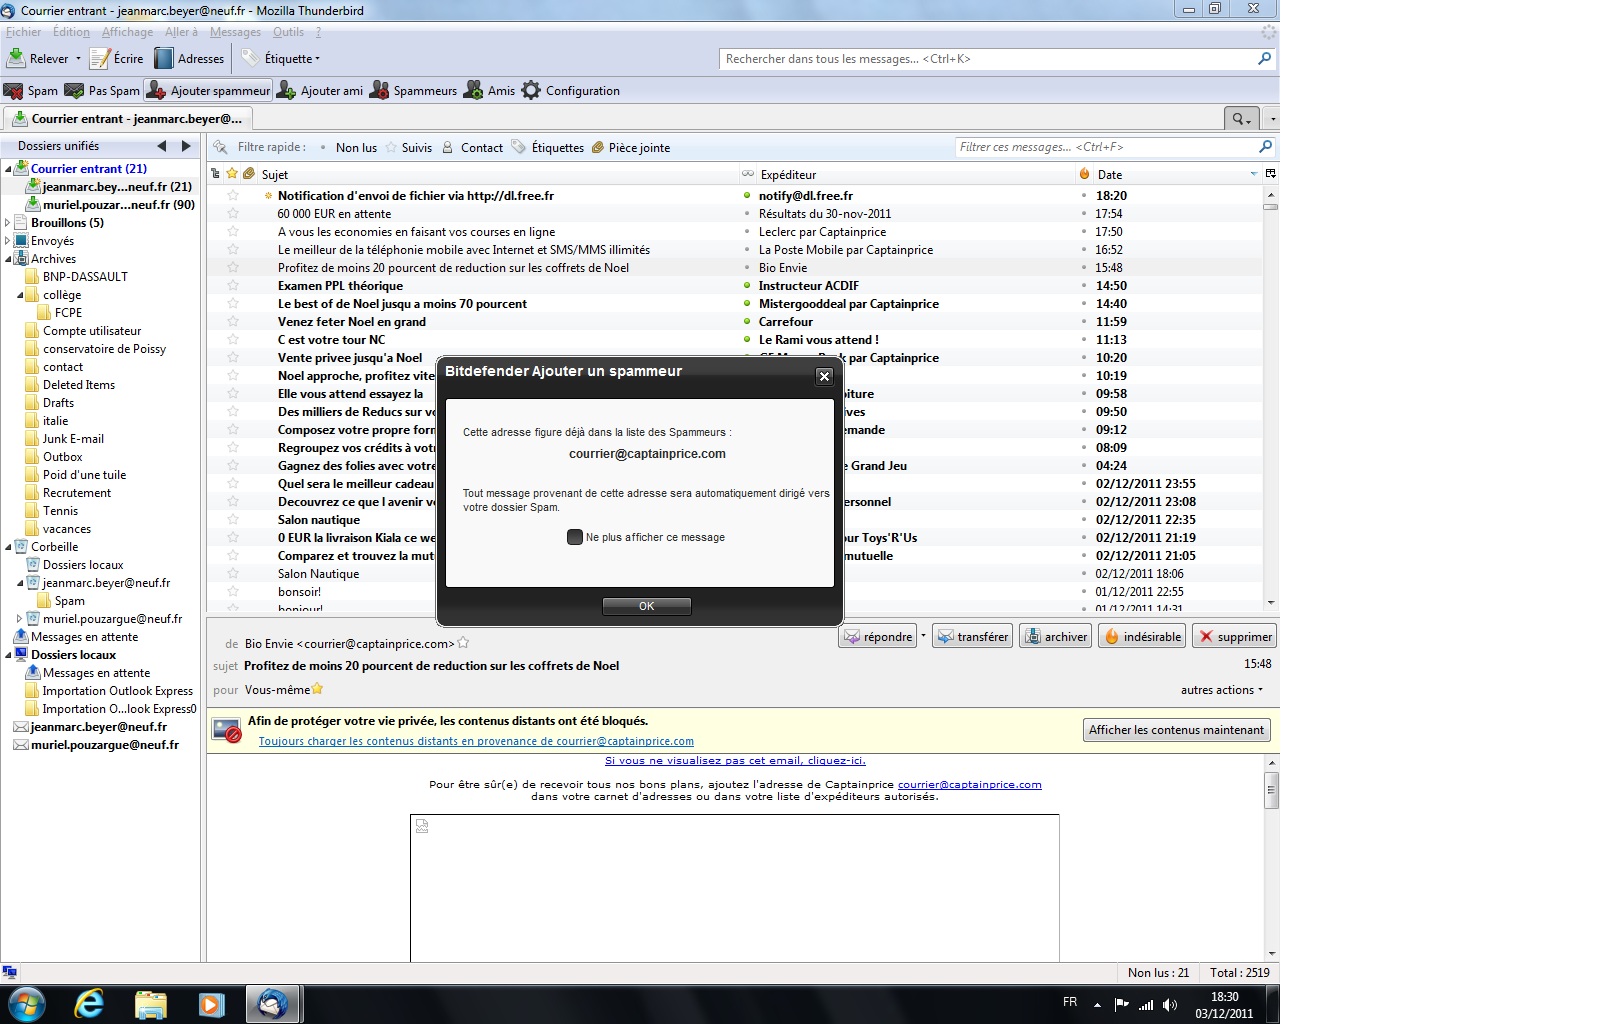This screenshot has height=1024, width=1602.
Task: Click the message body scrollbar thumb
Action: click(1272, 790)
